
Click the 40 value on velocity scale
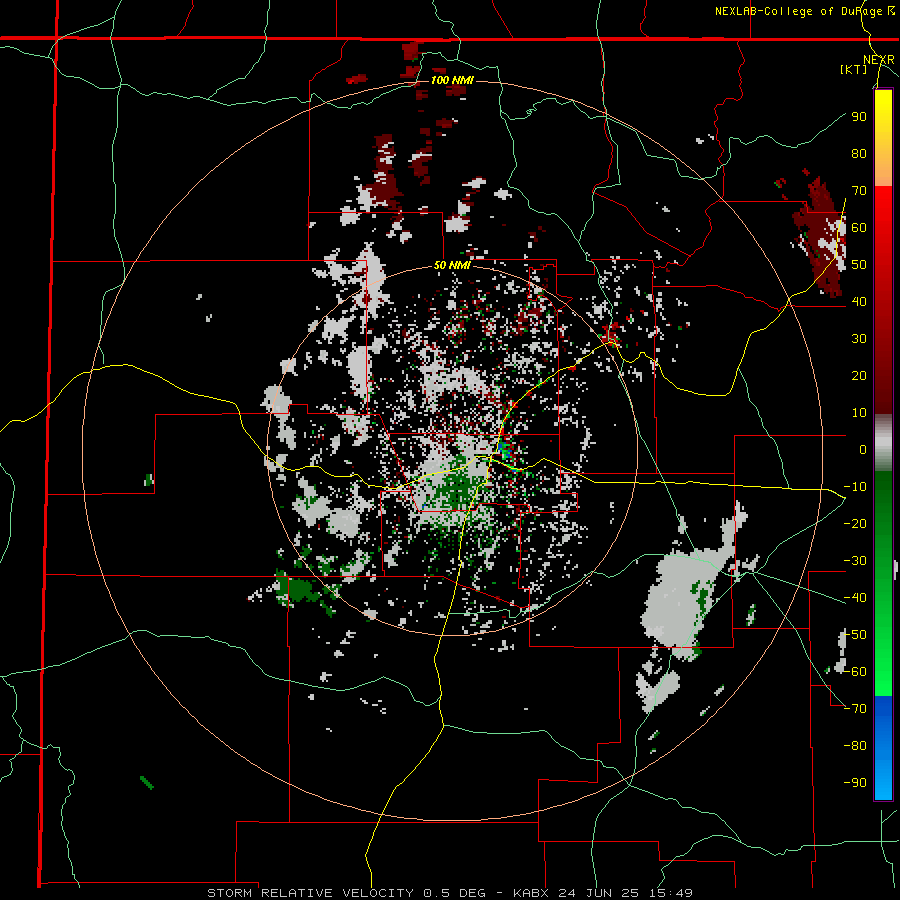859,301
